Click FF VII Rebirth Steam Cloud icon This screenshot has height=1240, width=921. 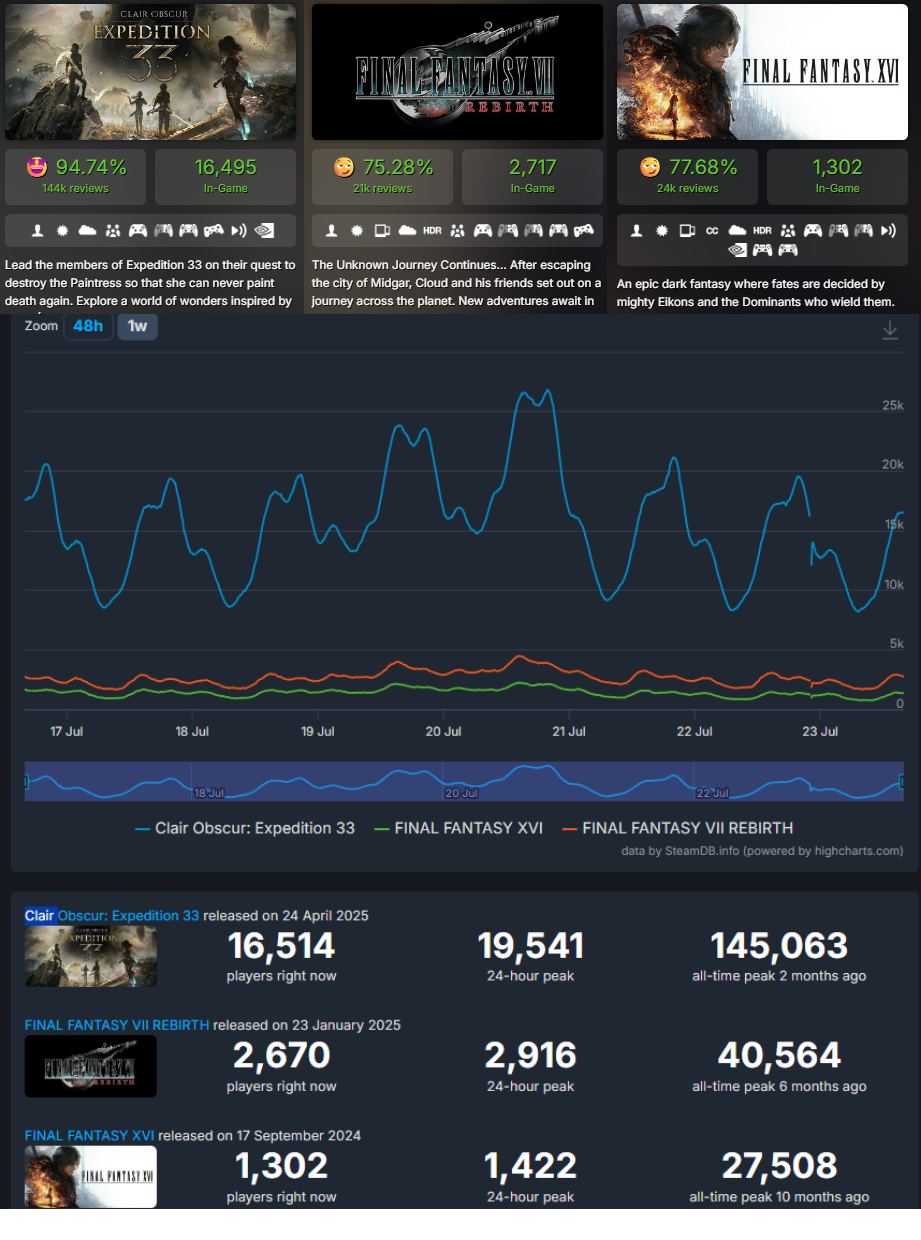tap(407, 231)
